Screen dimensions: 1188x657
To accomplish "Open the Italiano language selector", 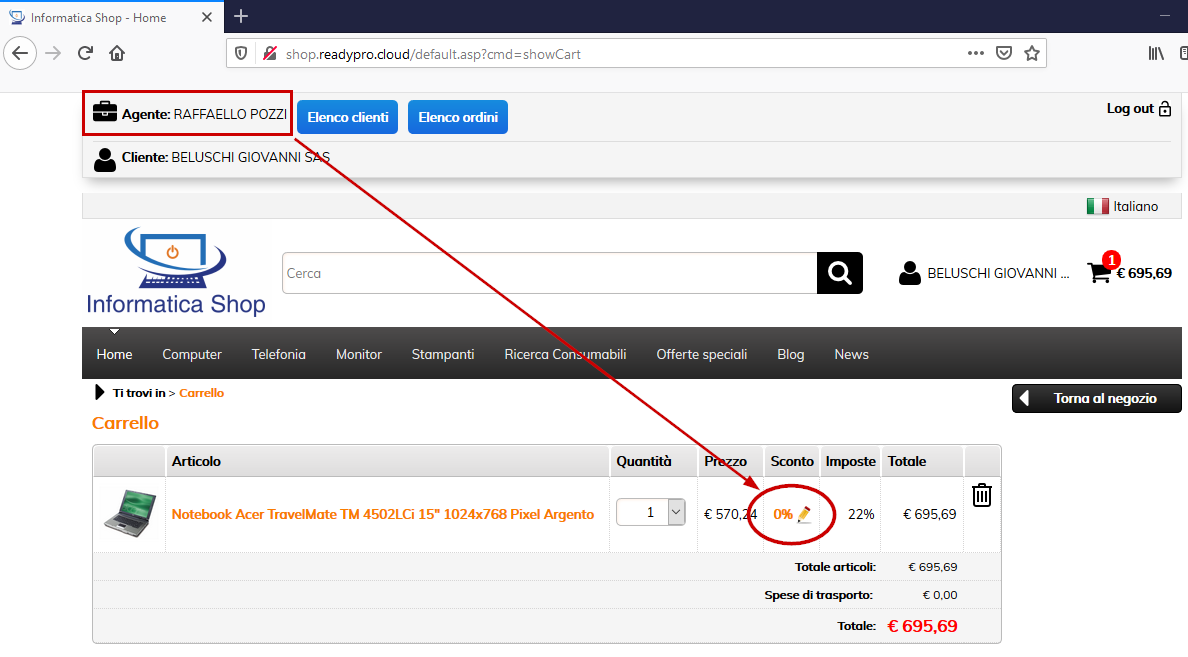I will tap(1135, 206).
